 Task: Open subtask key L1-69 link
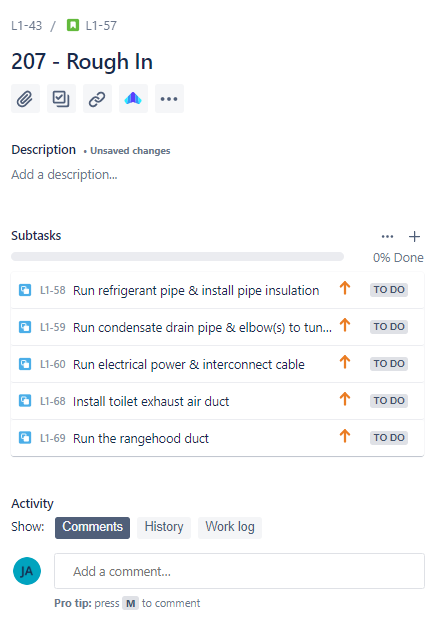[x=53, y=438]
